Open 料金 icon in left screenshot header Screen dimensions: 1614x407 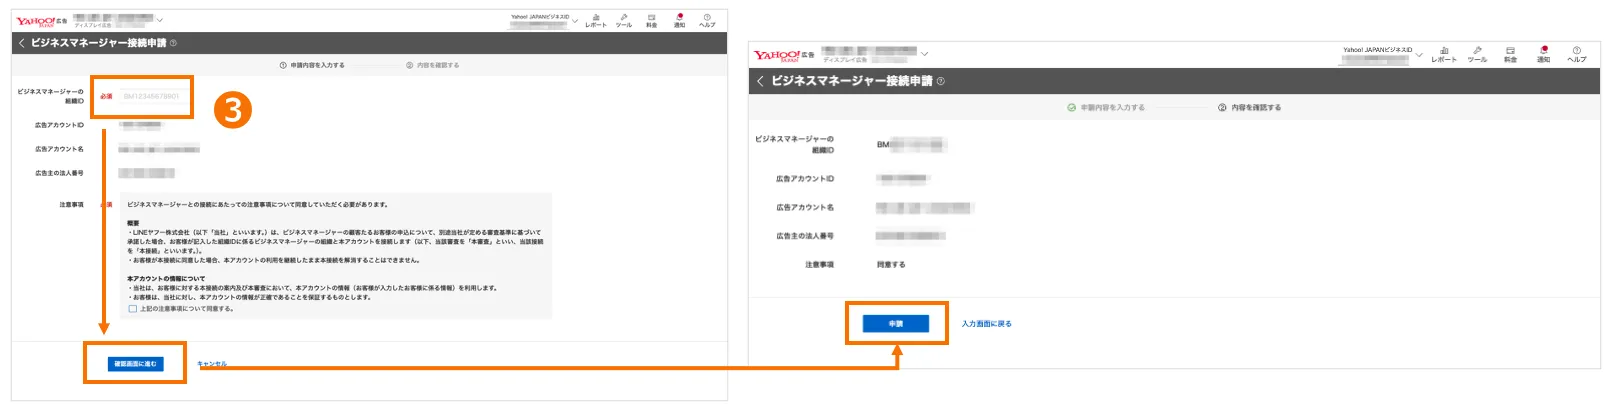click(x=651, y=20)
